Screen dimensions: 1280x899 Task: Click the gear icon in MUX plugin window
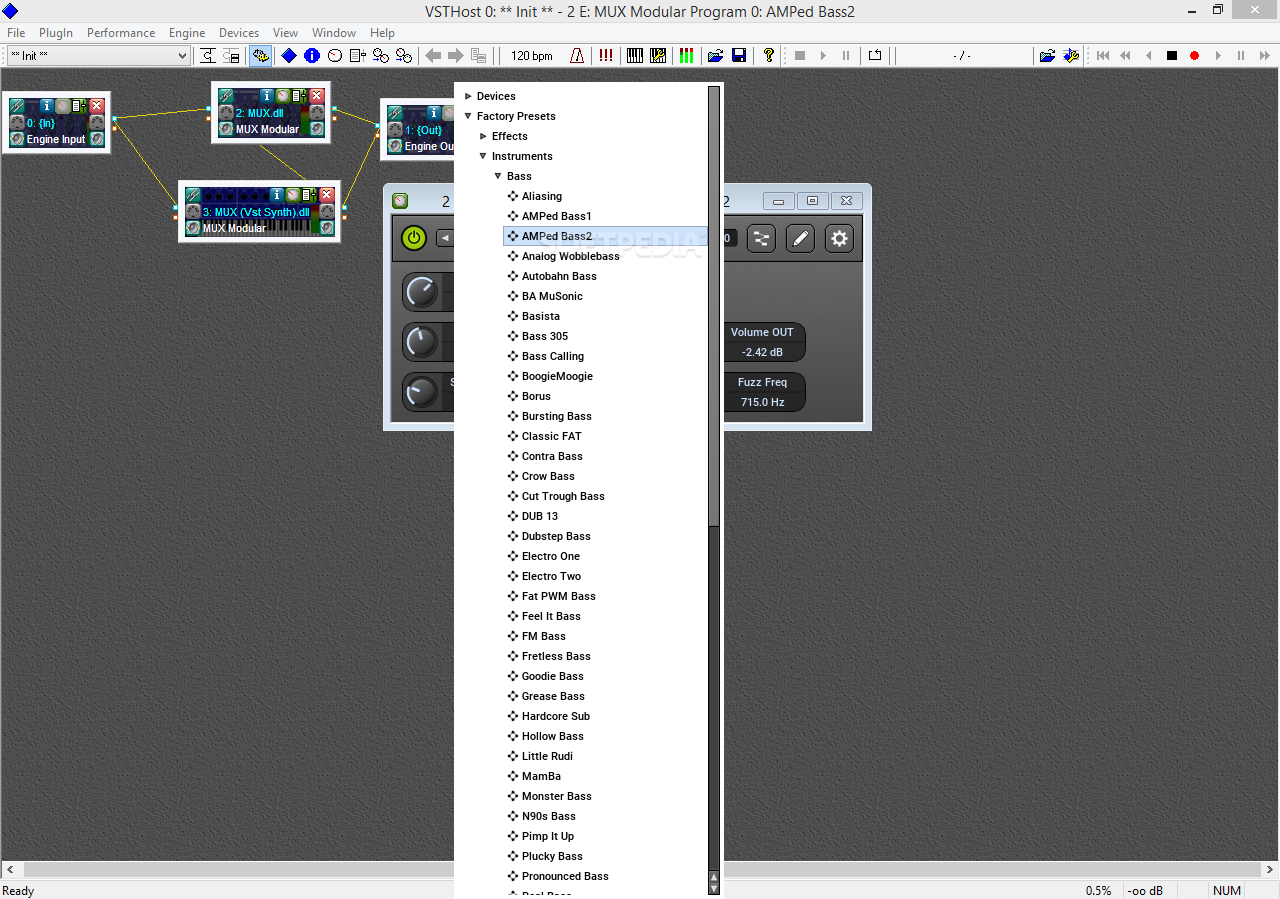[x=839, y=238]
